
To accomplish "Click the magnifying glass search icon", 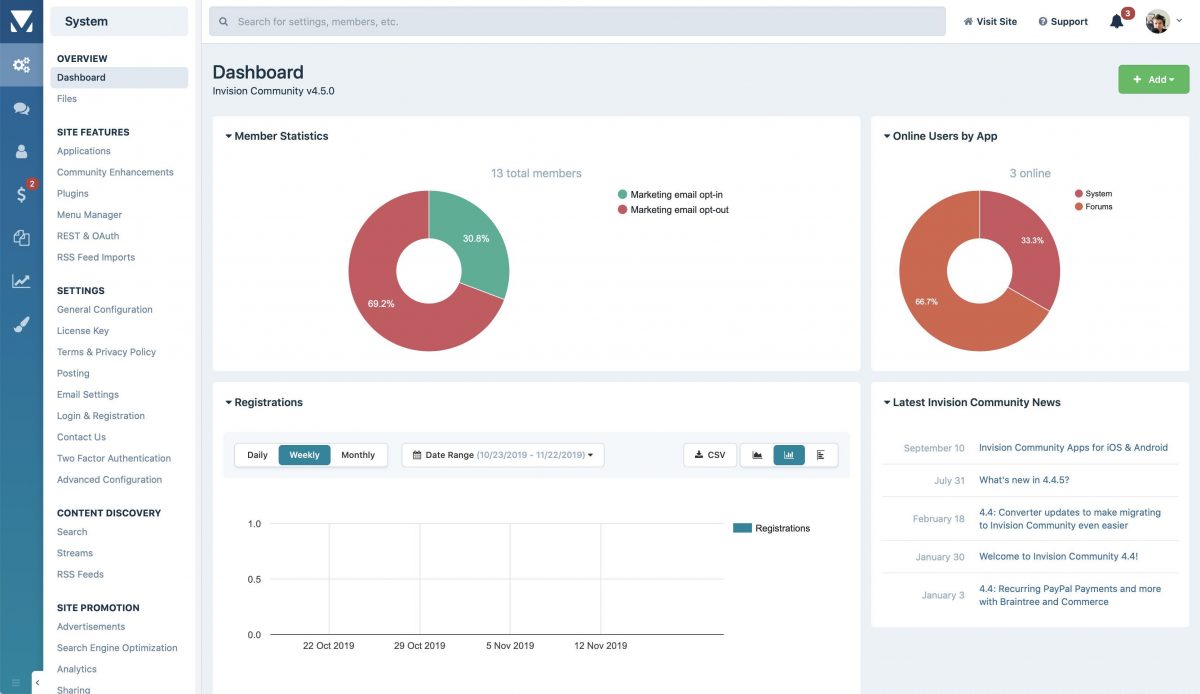I will pyautogui.click(x=223, y=21).
